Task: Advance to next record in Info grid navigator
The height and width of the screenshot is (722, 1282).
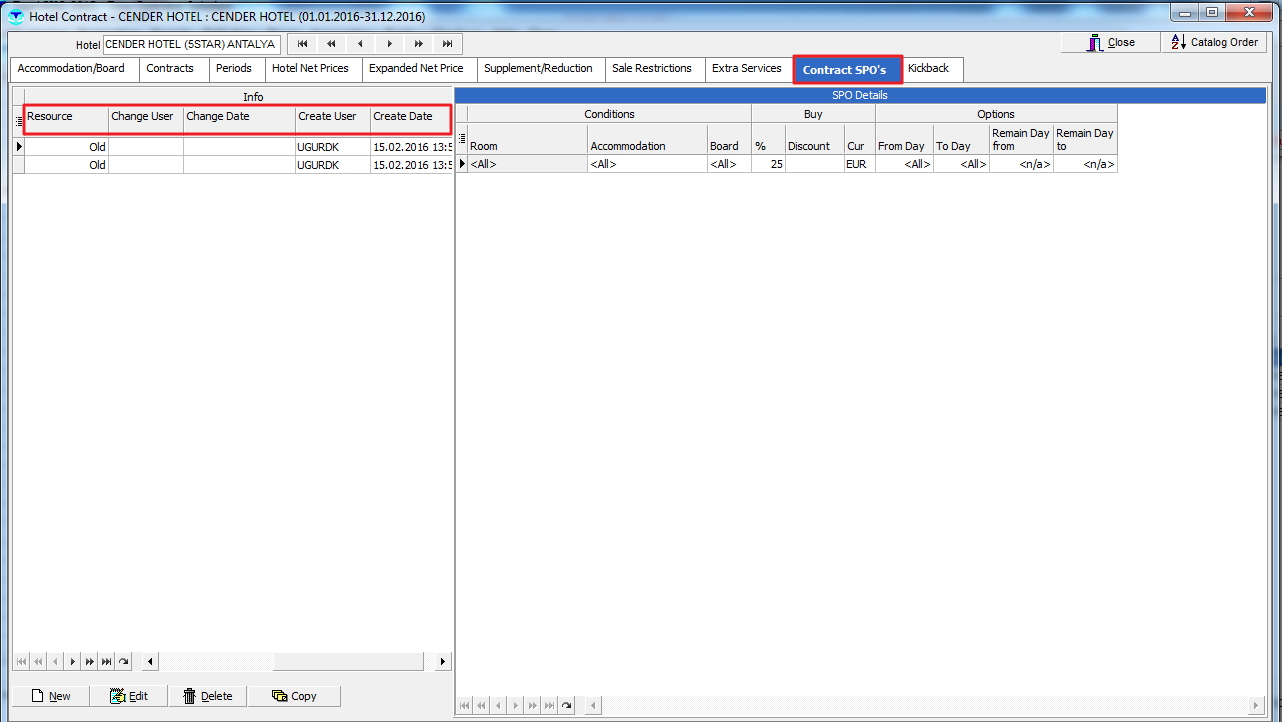Action: point(72,662)
